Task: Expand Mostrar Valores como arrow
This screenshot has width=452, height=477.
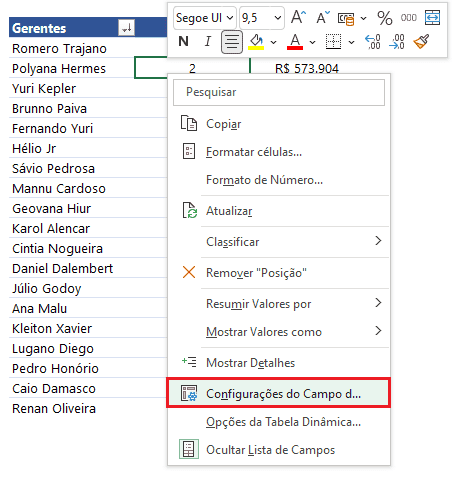Action: 378,331
